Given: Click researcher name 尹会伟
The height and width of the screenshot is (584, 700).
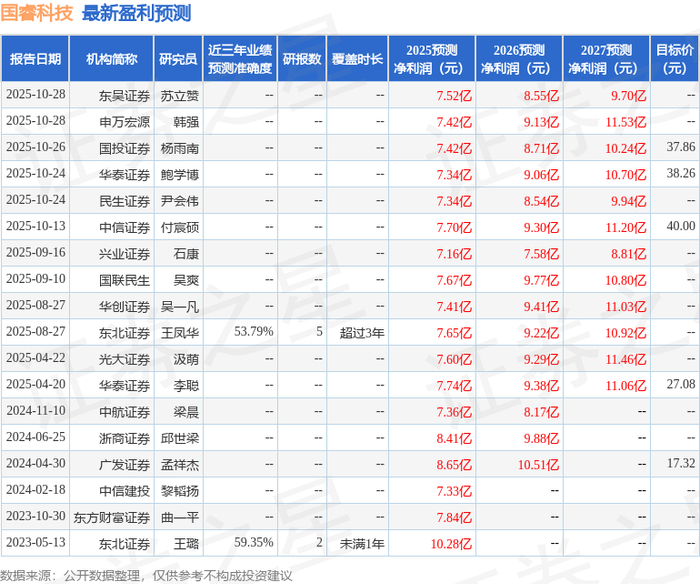Looking at the screenshot, I should [179, 201].
